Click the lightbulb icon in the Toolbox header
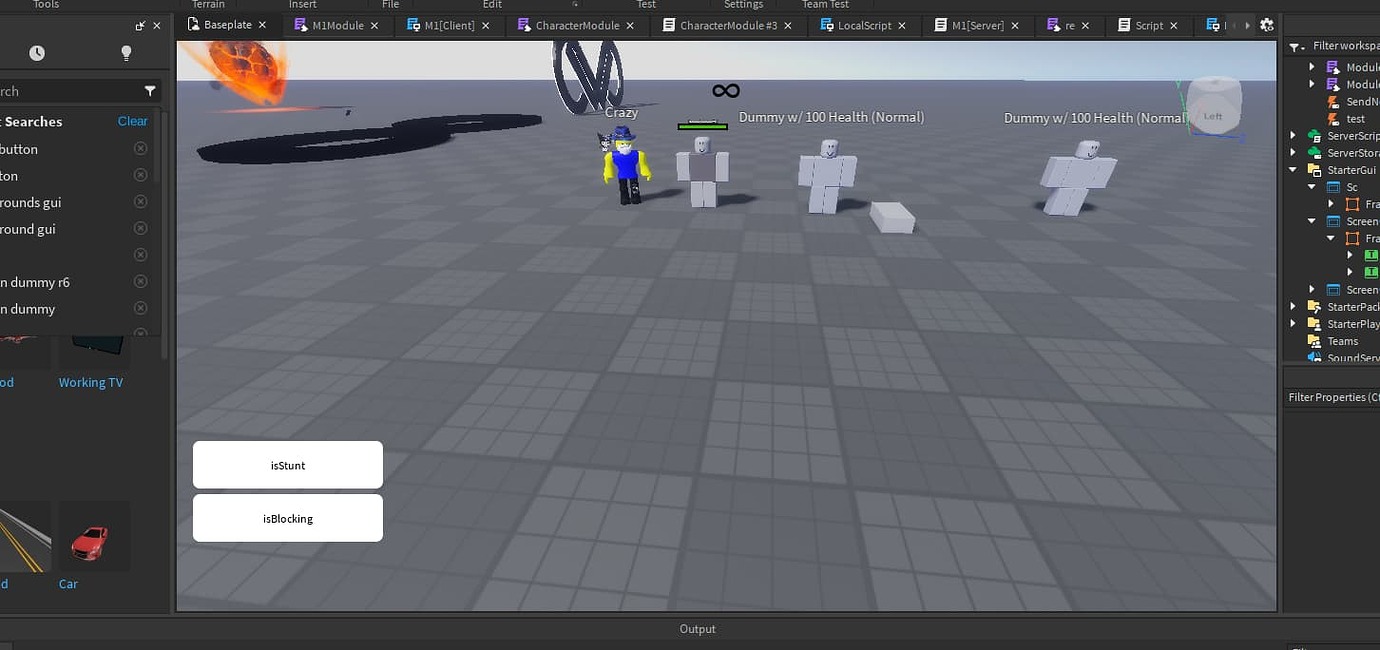 tap(126, 51)
